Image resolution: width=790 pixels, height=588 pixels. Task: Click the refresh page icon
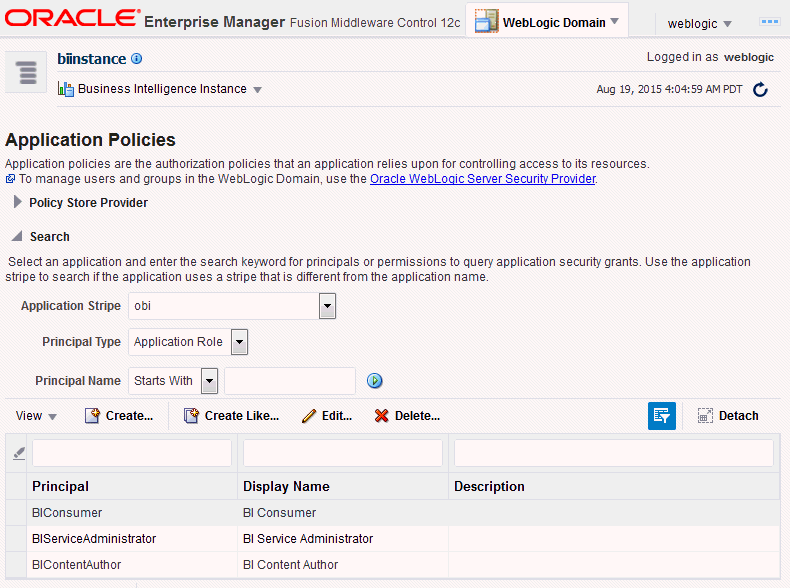point(760,90)
